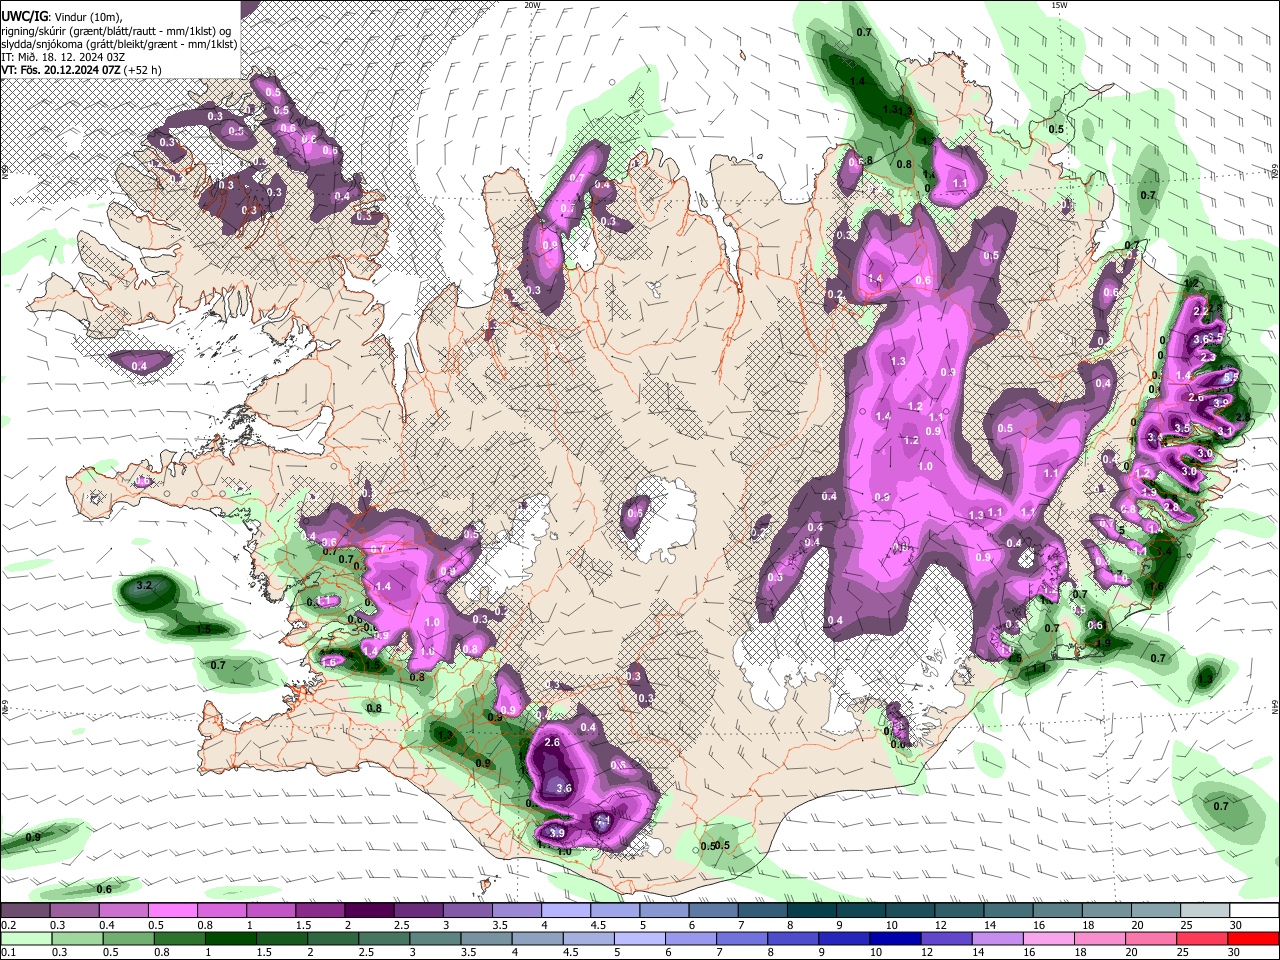Pick lower legend swatch between 1.5 and 2
Screen dimensions: 1280x960
(x=282, y=939)
